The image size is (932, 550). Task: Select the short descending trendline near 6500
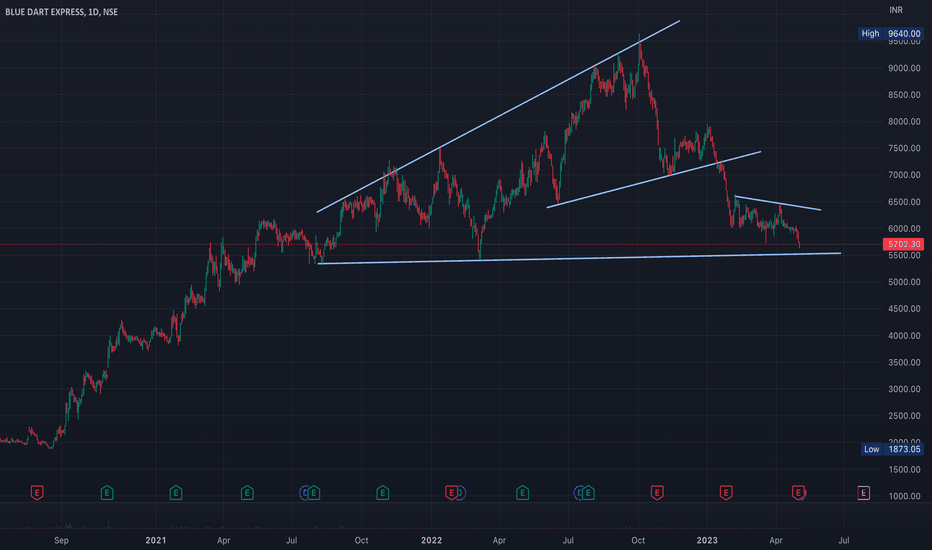click(777, 203)
